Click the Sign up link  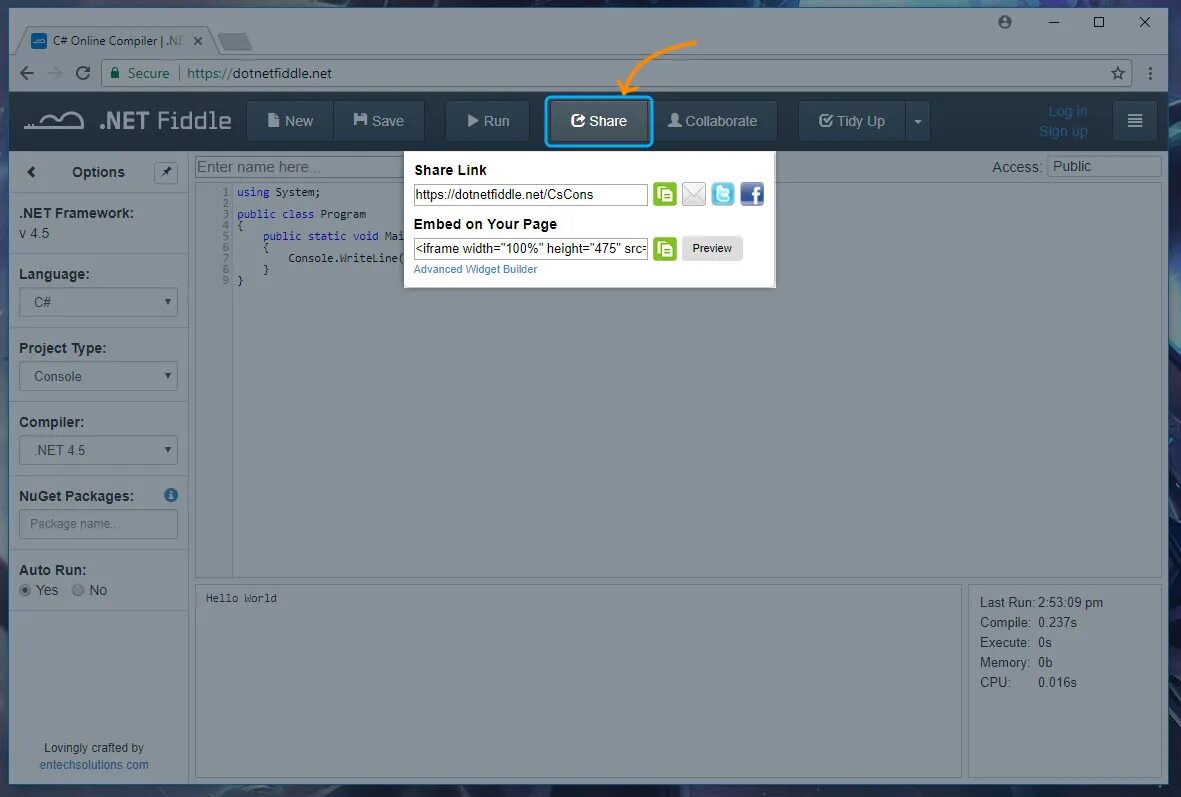[1063, 131]
